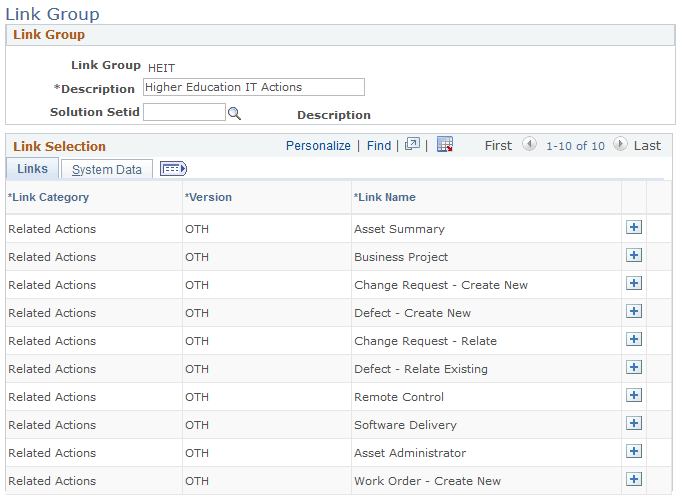Image resolution: width=684 pixels, height=502 pixels.
Task: Focus the Solution Setid input
Action: (185, 112)
